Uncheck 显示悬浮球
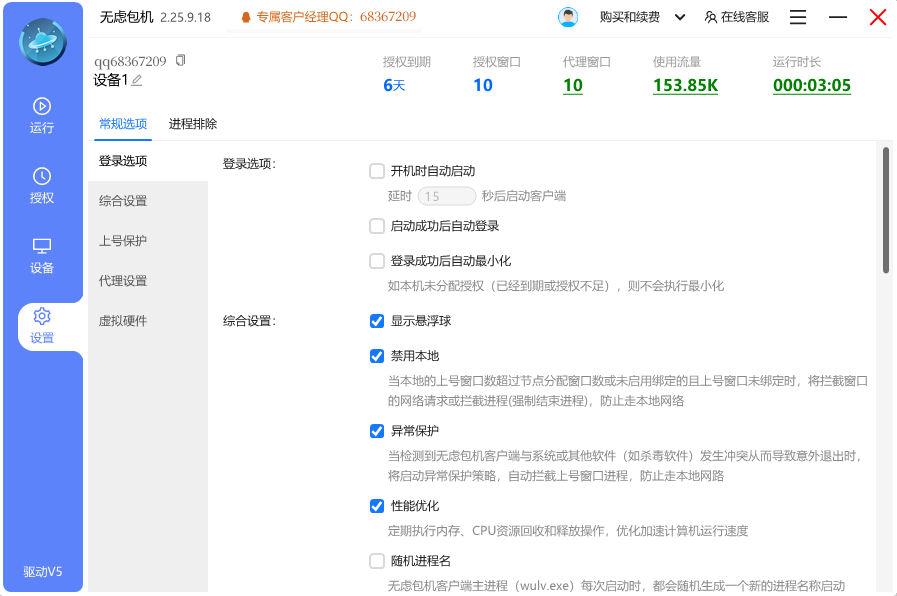The width and height of the screenshot is (897, 596). [x=377, y=320]
